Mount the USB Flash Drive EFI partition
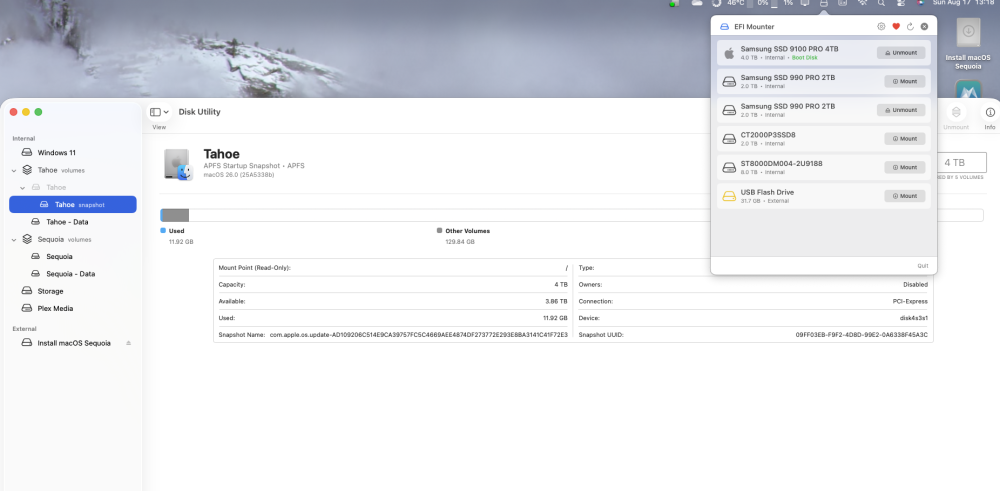Viewport: 1000px width, 491px height. pos(904,196)
